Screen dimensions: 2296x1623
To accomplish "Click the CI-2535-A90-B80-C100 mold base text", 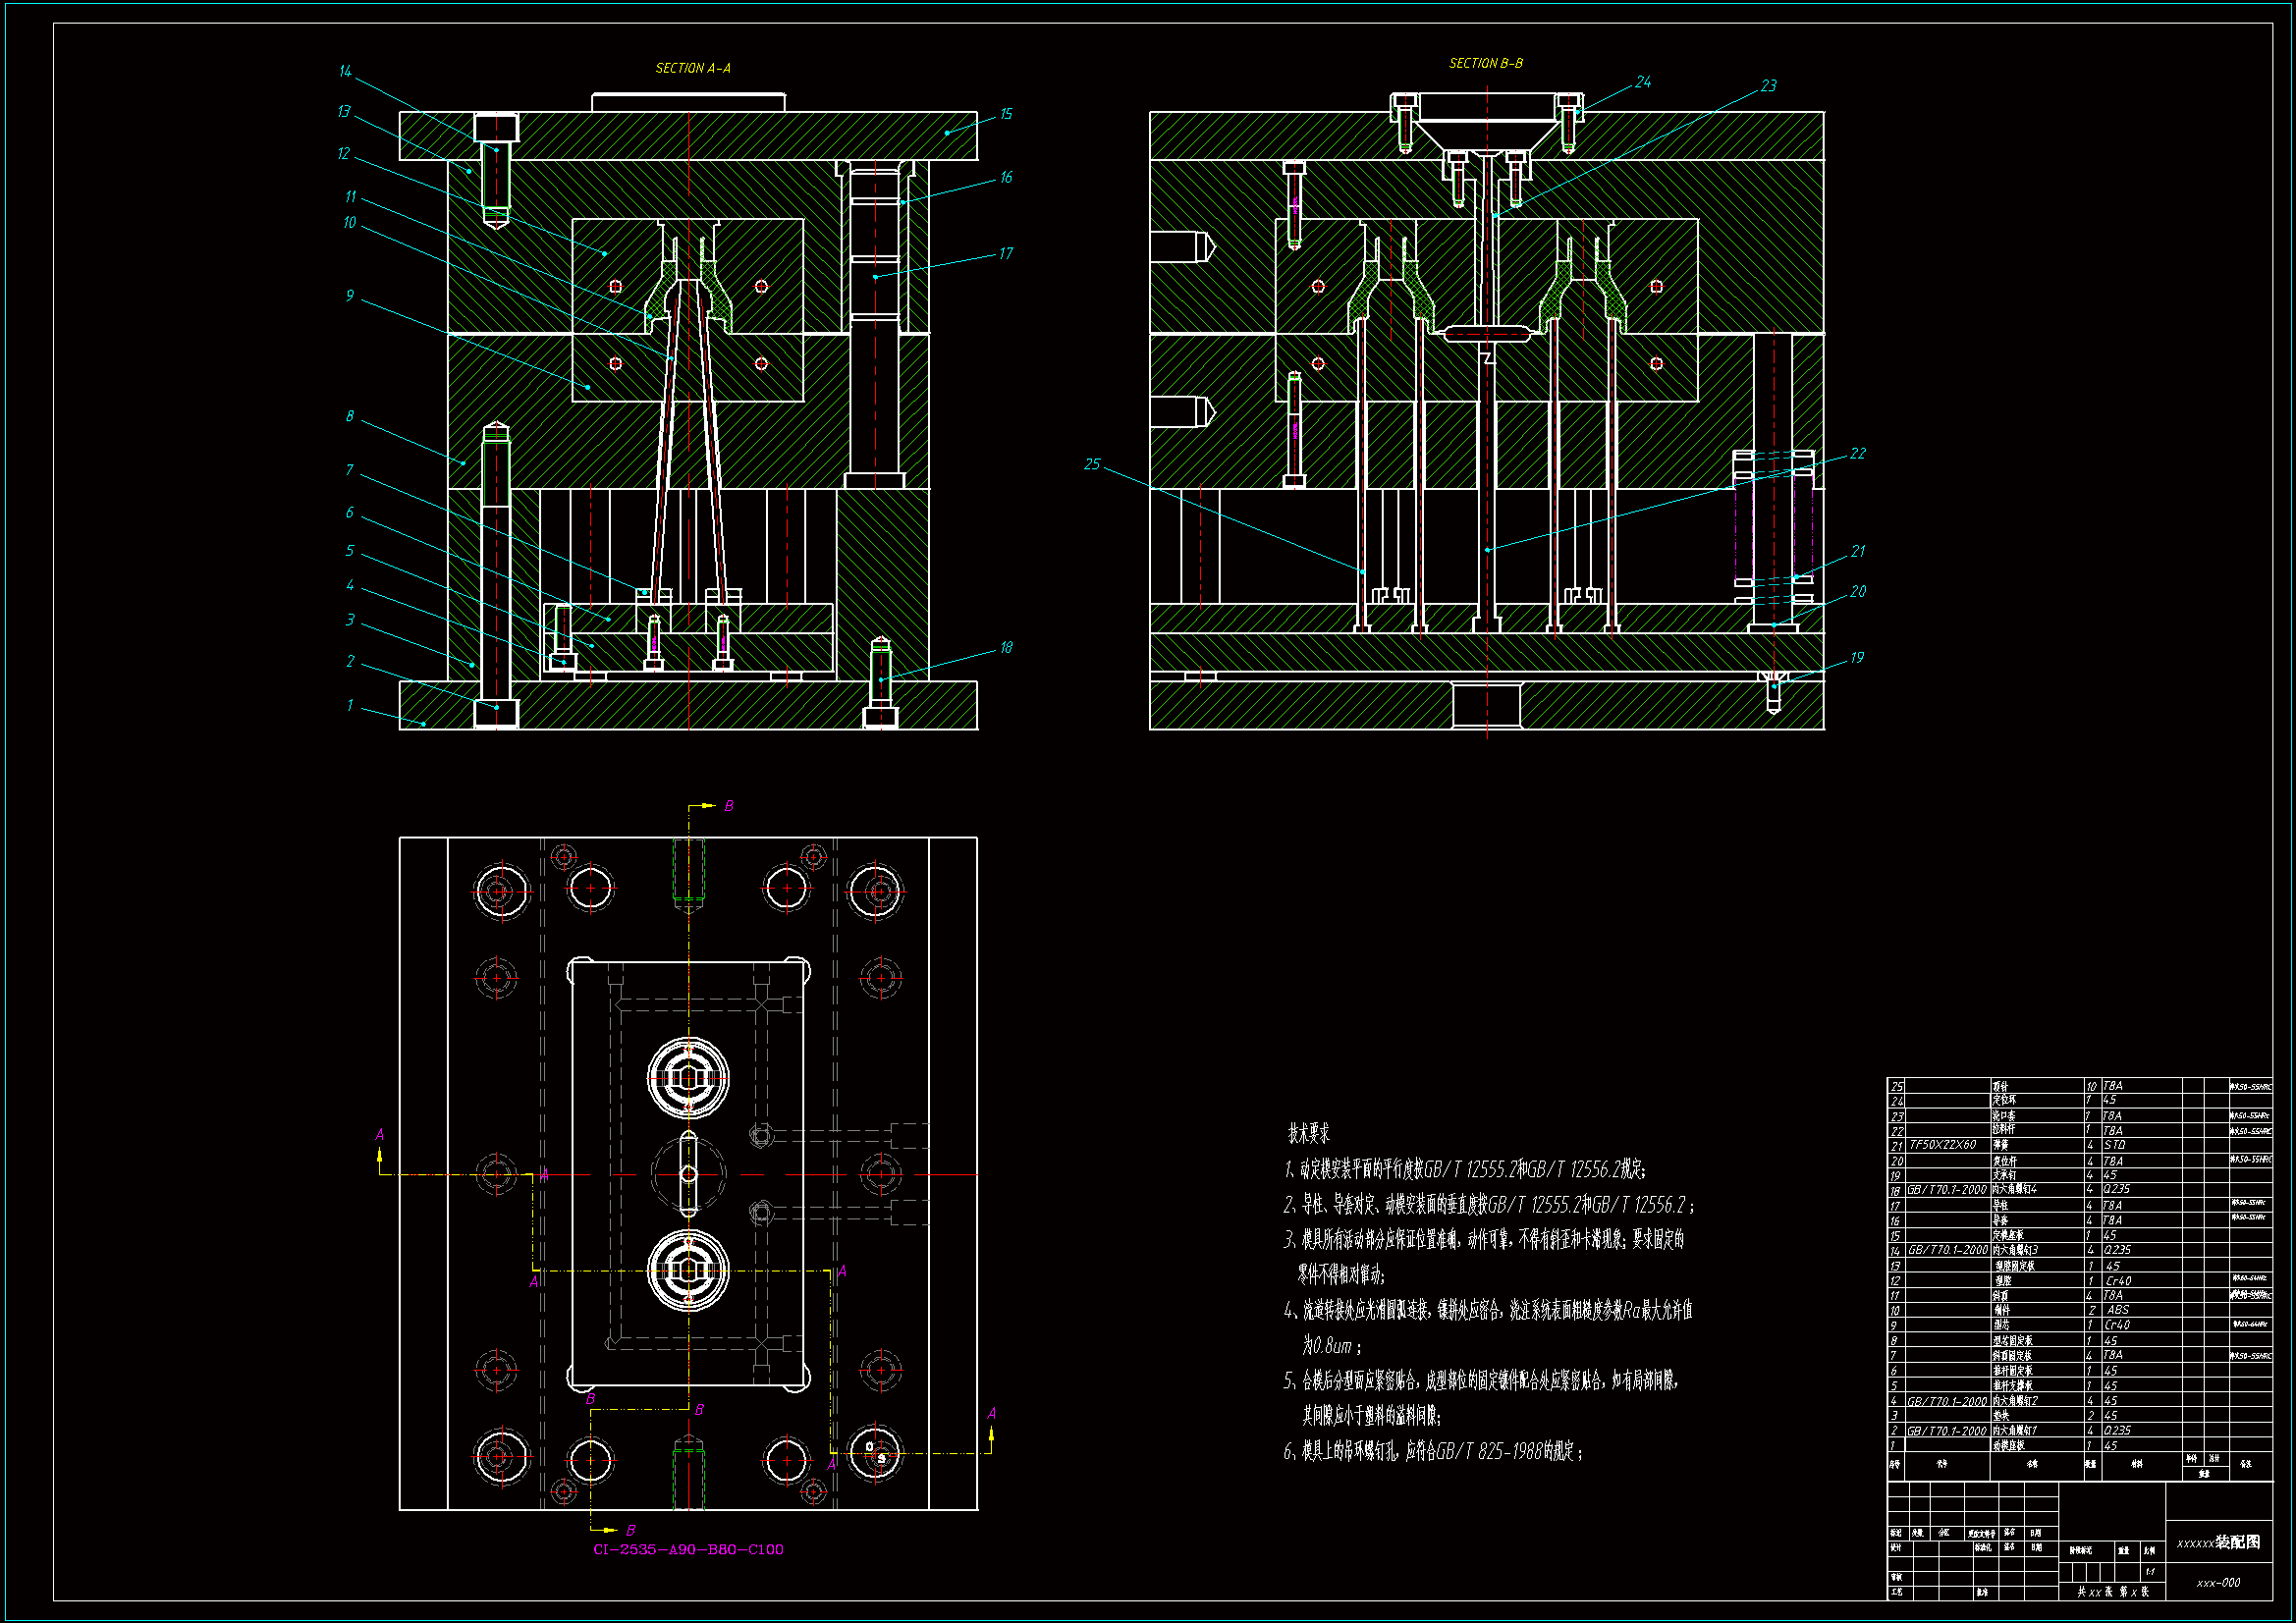I will pyautogui.click(x=688, y=1549).
